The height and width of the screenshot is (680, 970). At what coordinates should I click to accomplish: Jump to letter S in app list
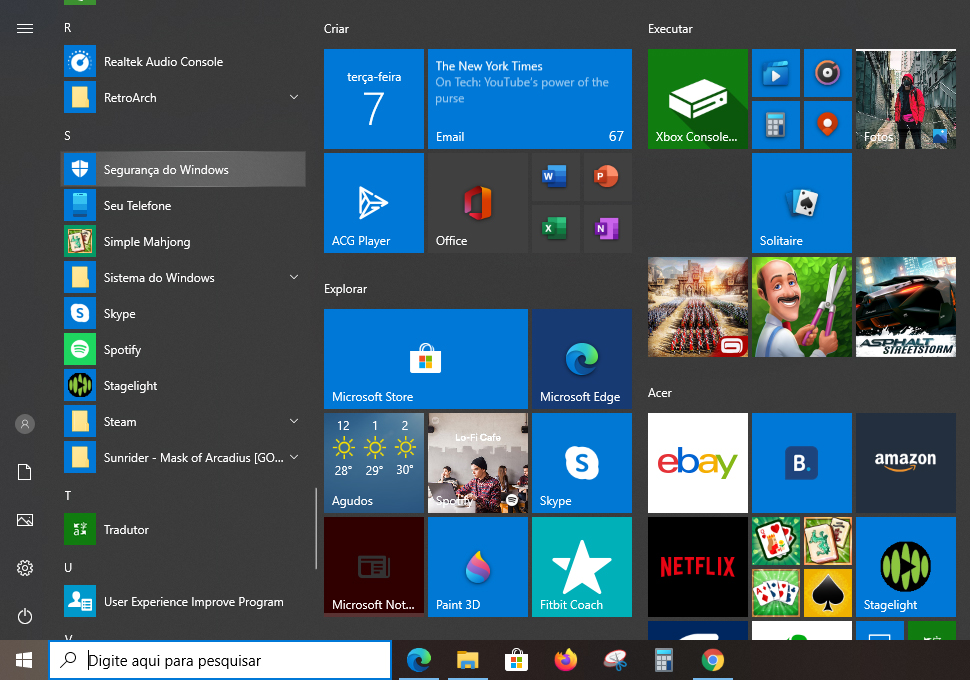[67, 136]
